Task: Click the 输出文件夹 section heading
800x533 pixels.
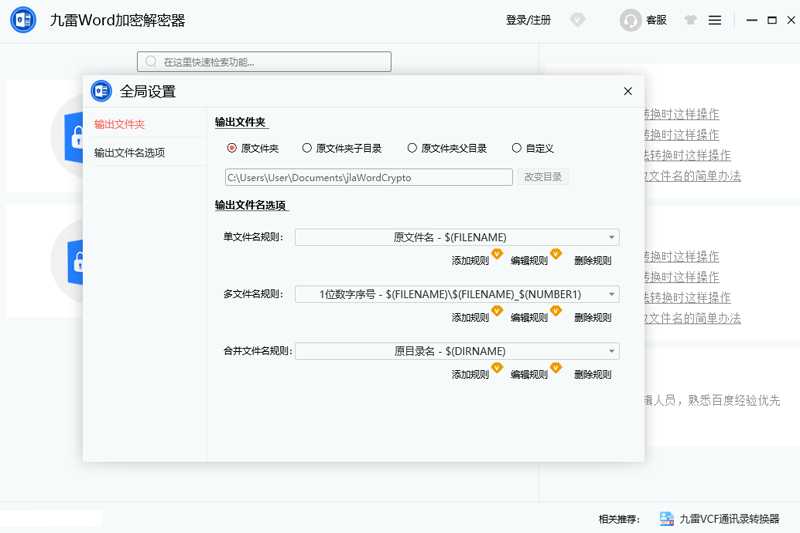Action: (x=240, y=122)
